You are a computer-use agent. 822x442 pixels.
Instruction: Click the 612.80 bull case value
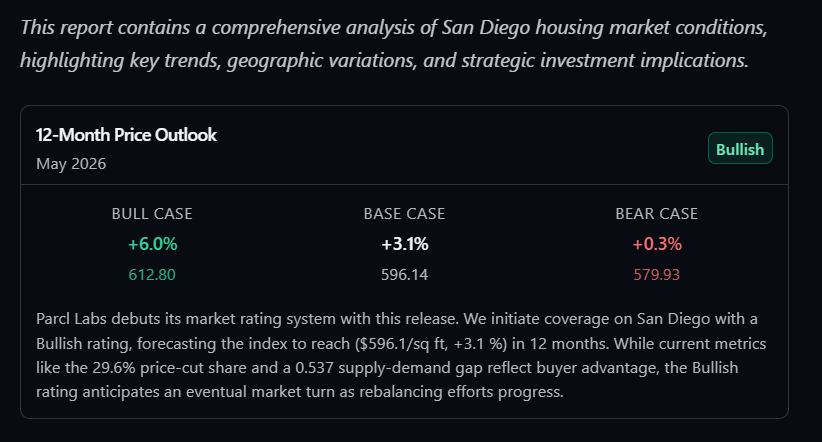point(152,274)
